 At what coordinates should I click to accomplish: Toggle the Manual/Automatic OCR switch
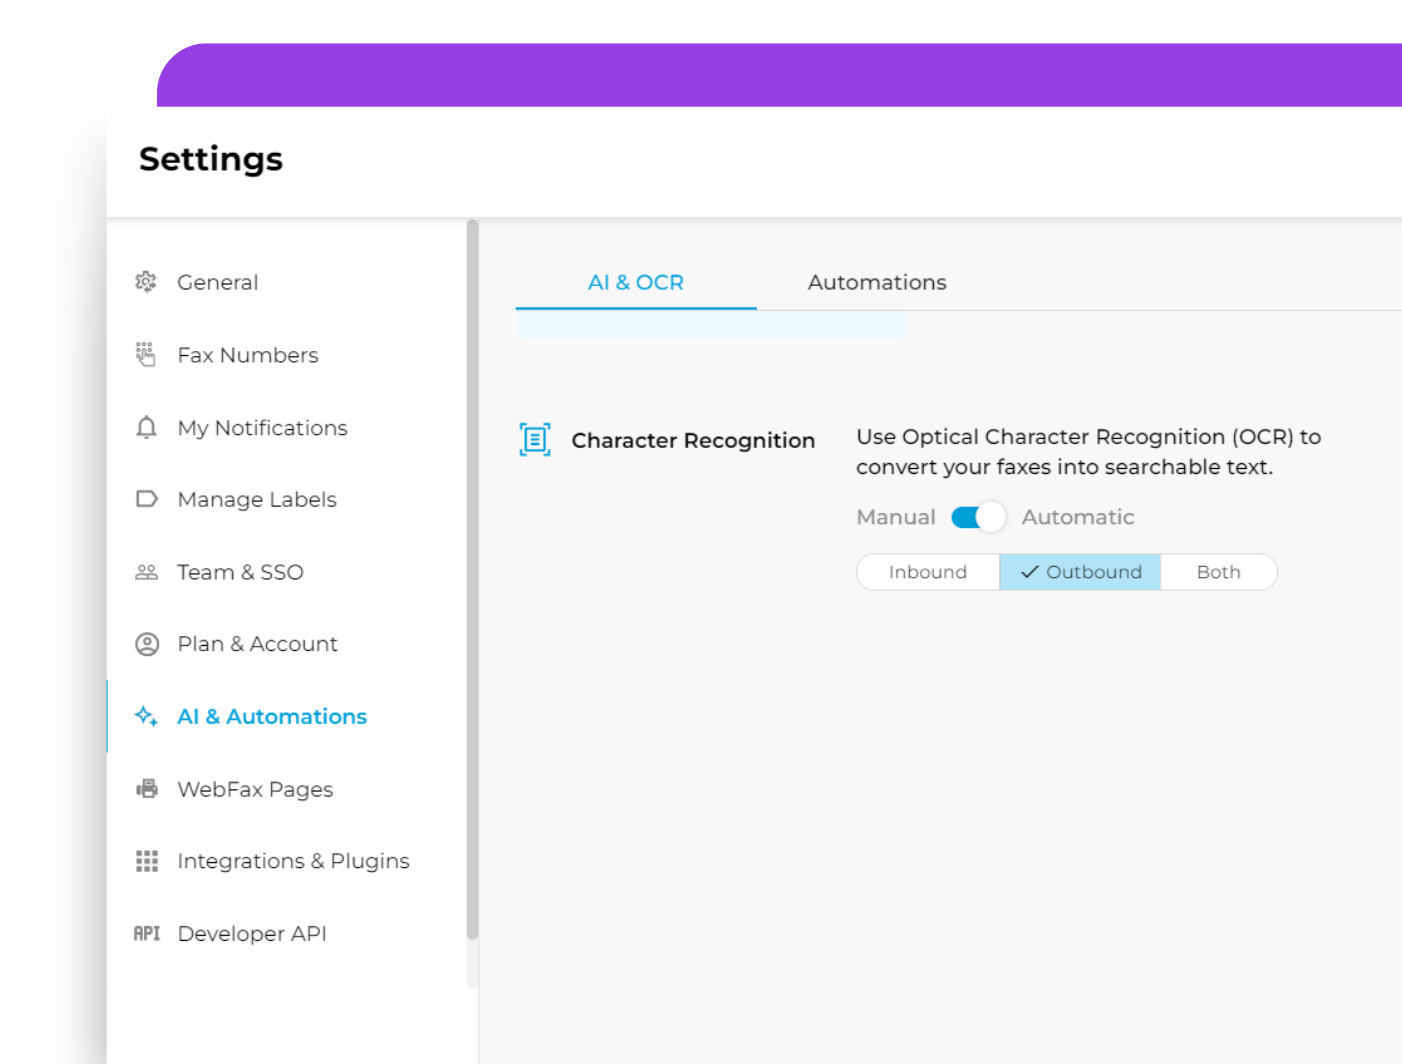[978, 517]
